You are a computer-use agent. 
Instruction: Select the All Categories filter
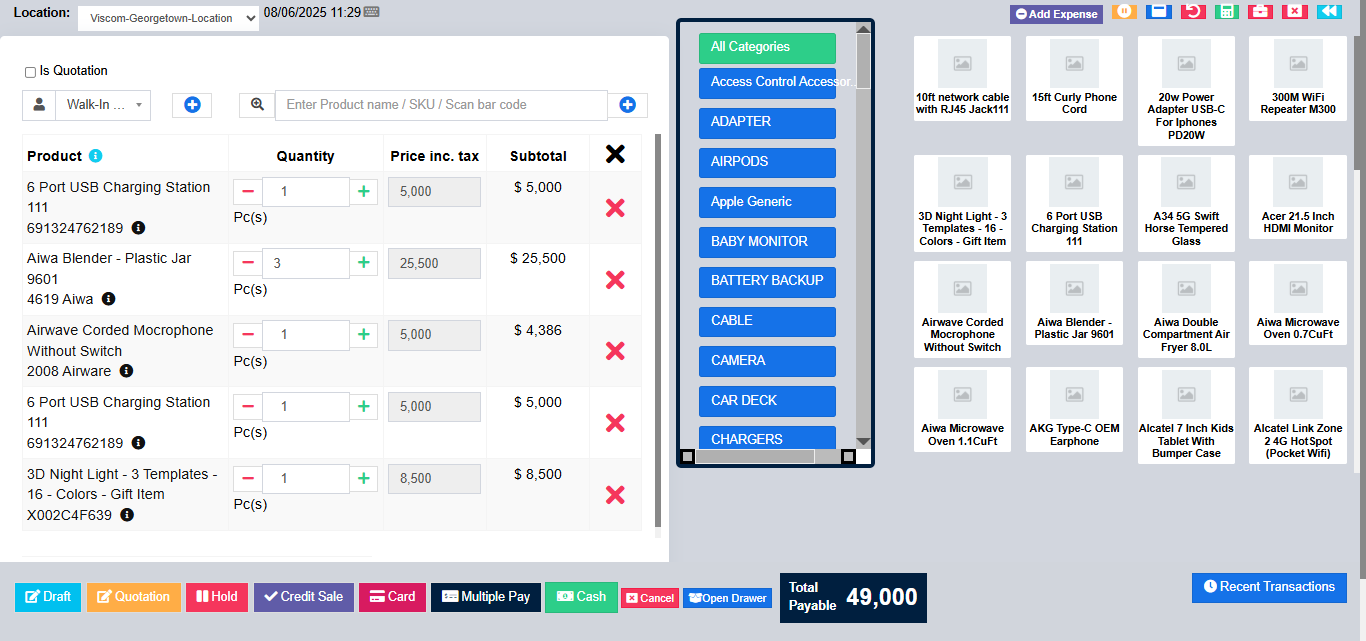pos(767,48)
